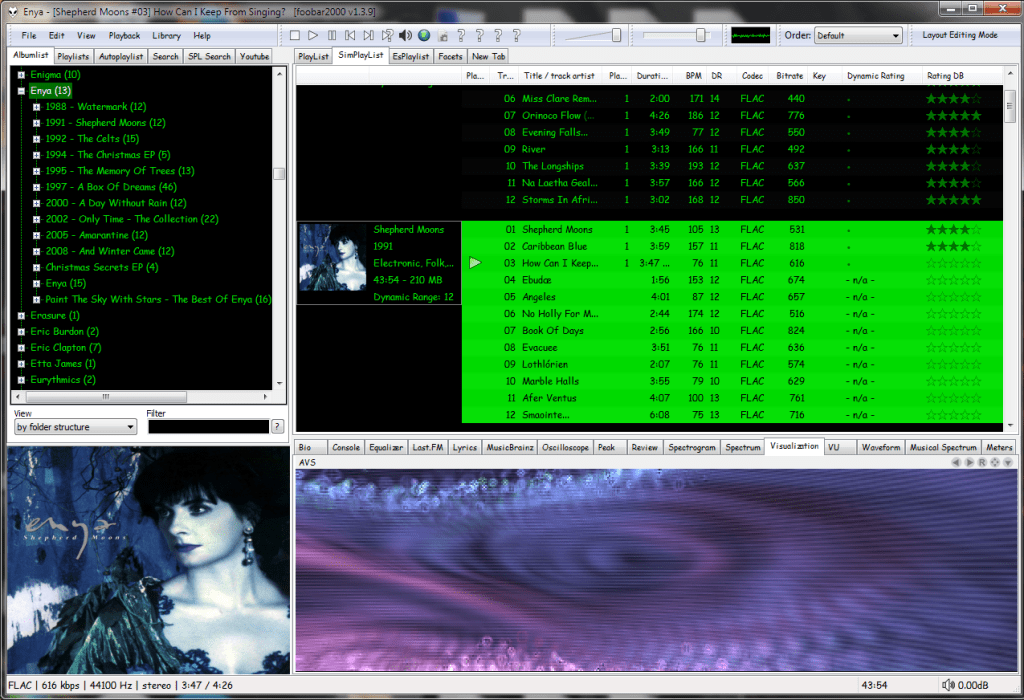The height and width of the screenshot is (700, 1024).
Task: Skip to the previous track
Action: click(350, 36)
